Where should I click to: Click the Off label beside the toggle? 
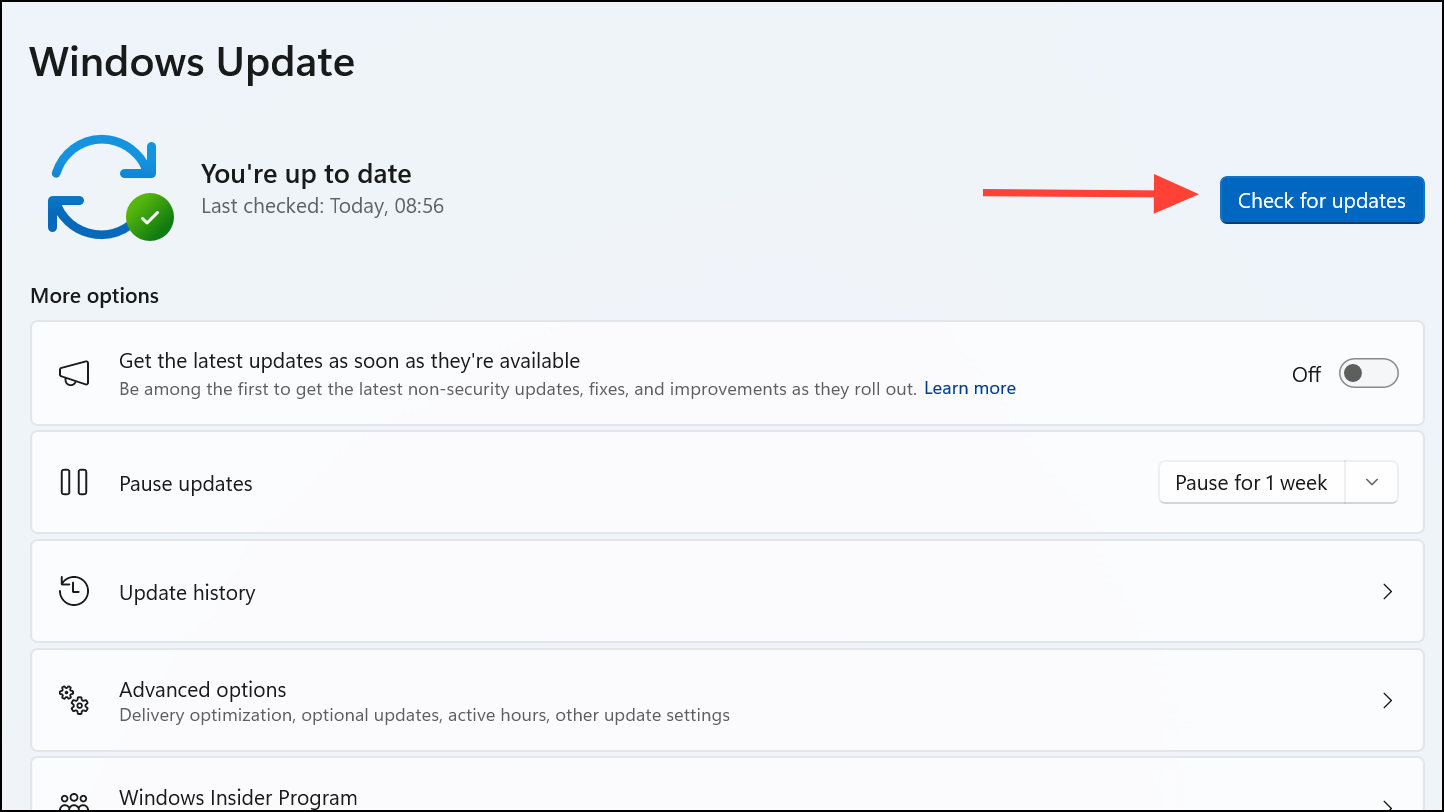tap(1306, 375)
